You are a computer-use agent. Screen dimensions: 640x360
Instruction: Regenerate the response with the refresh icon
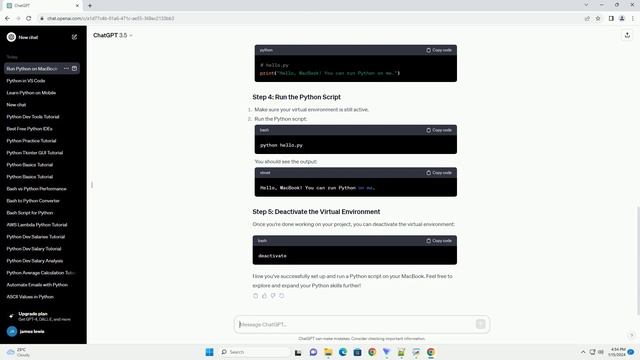282,296
